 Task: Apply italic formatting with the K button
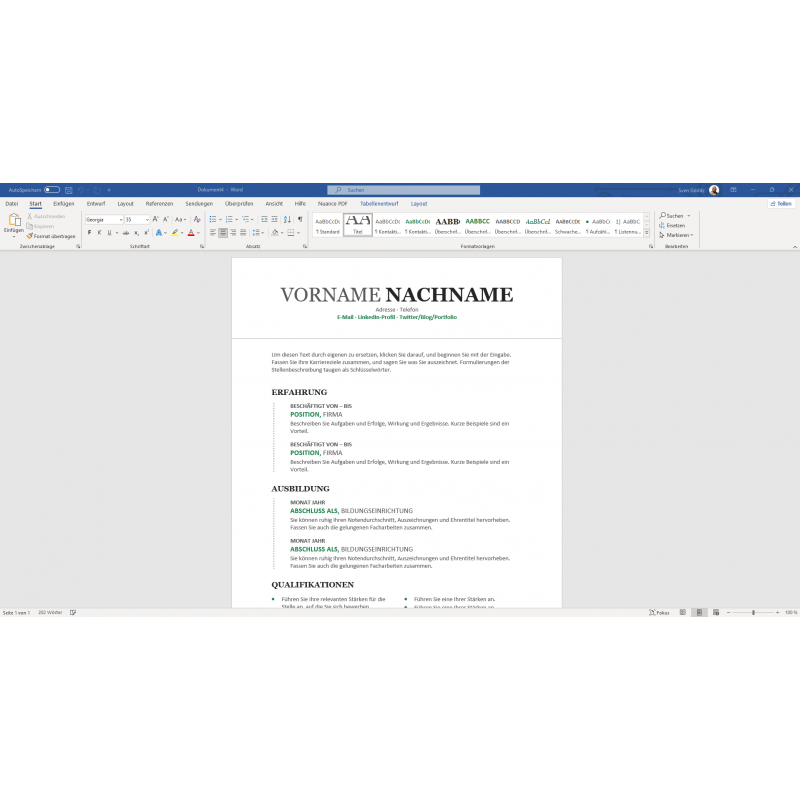click(x=99, y=232)
